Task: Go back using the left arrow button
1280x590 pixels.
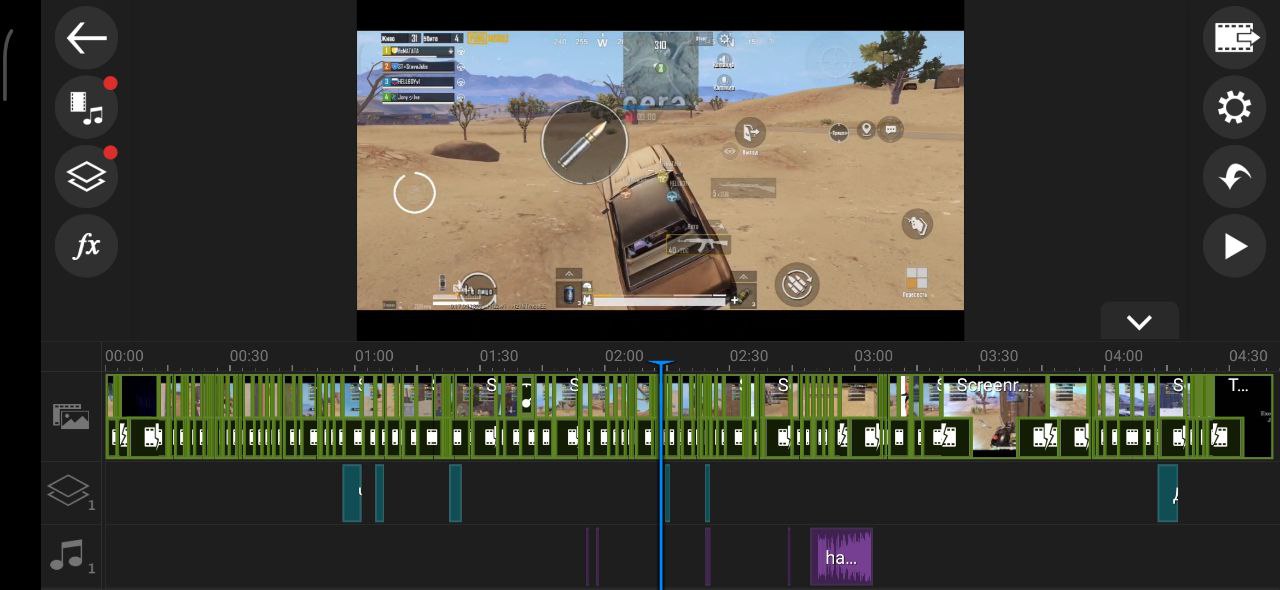Action: point(87,38)
